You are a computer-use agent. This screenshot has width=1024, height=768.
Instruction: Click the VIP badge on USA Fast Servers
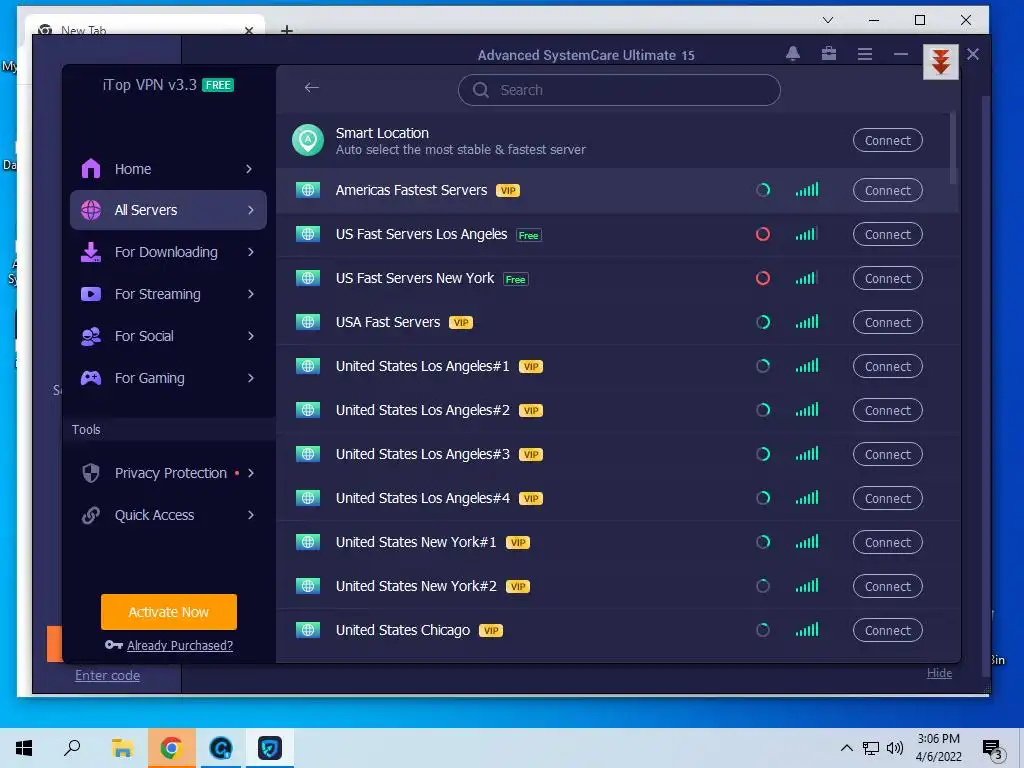(460, 323)
